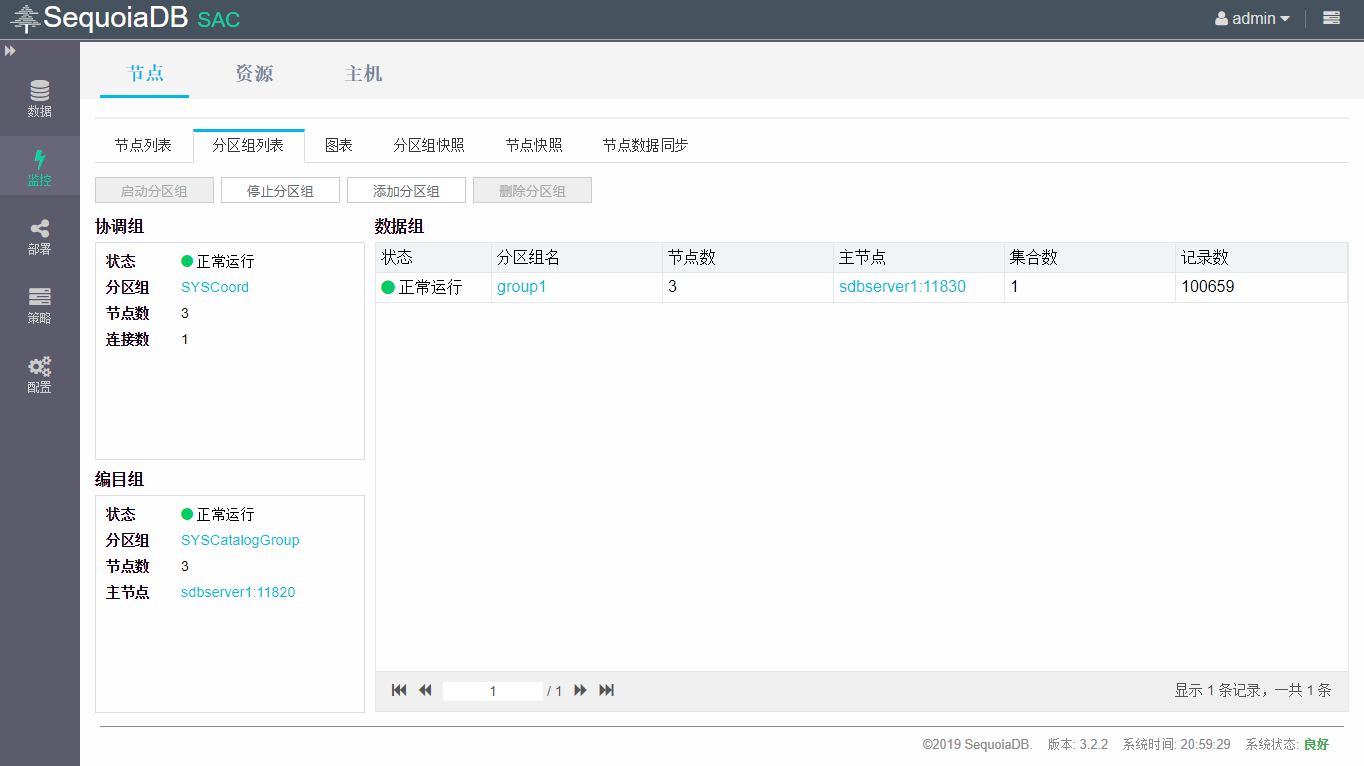1364x766 pixels.
Task: Go to the last page of table
Action: pyautogui.click(x=606, y=690)
